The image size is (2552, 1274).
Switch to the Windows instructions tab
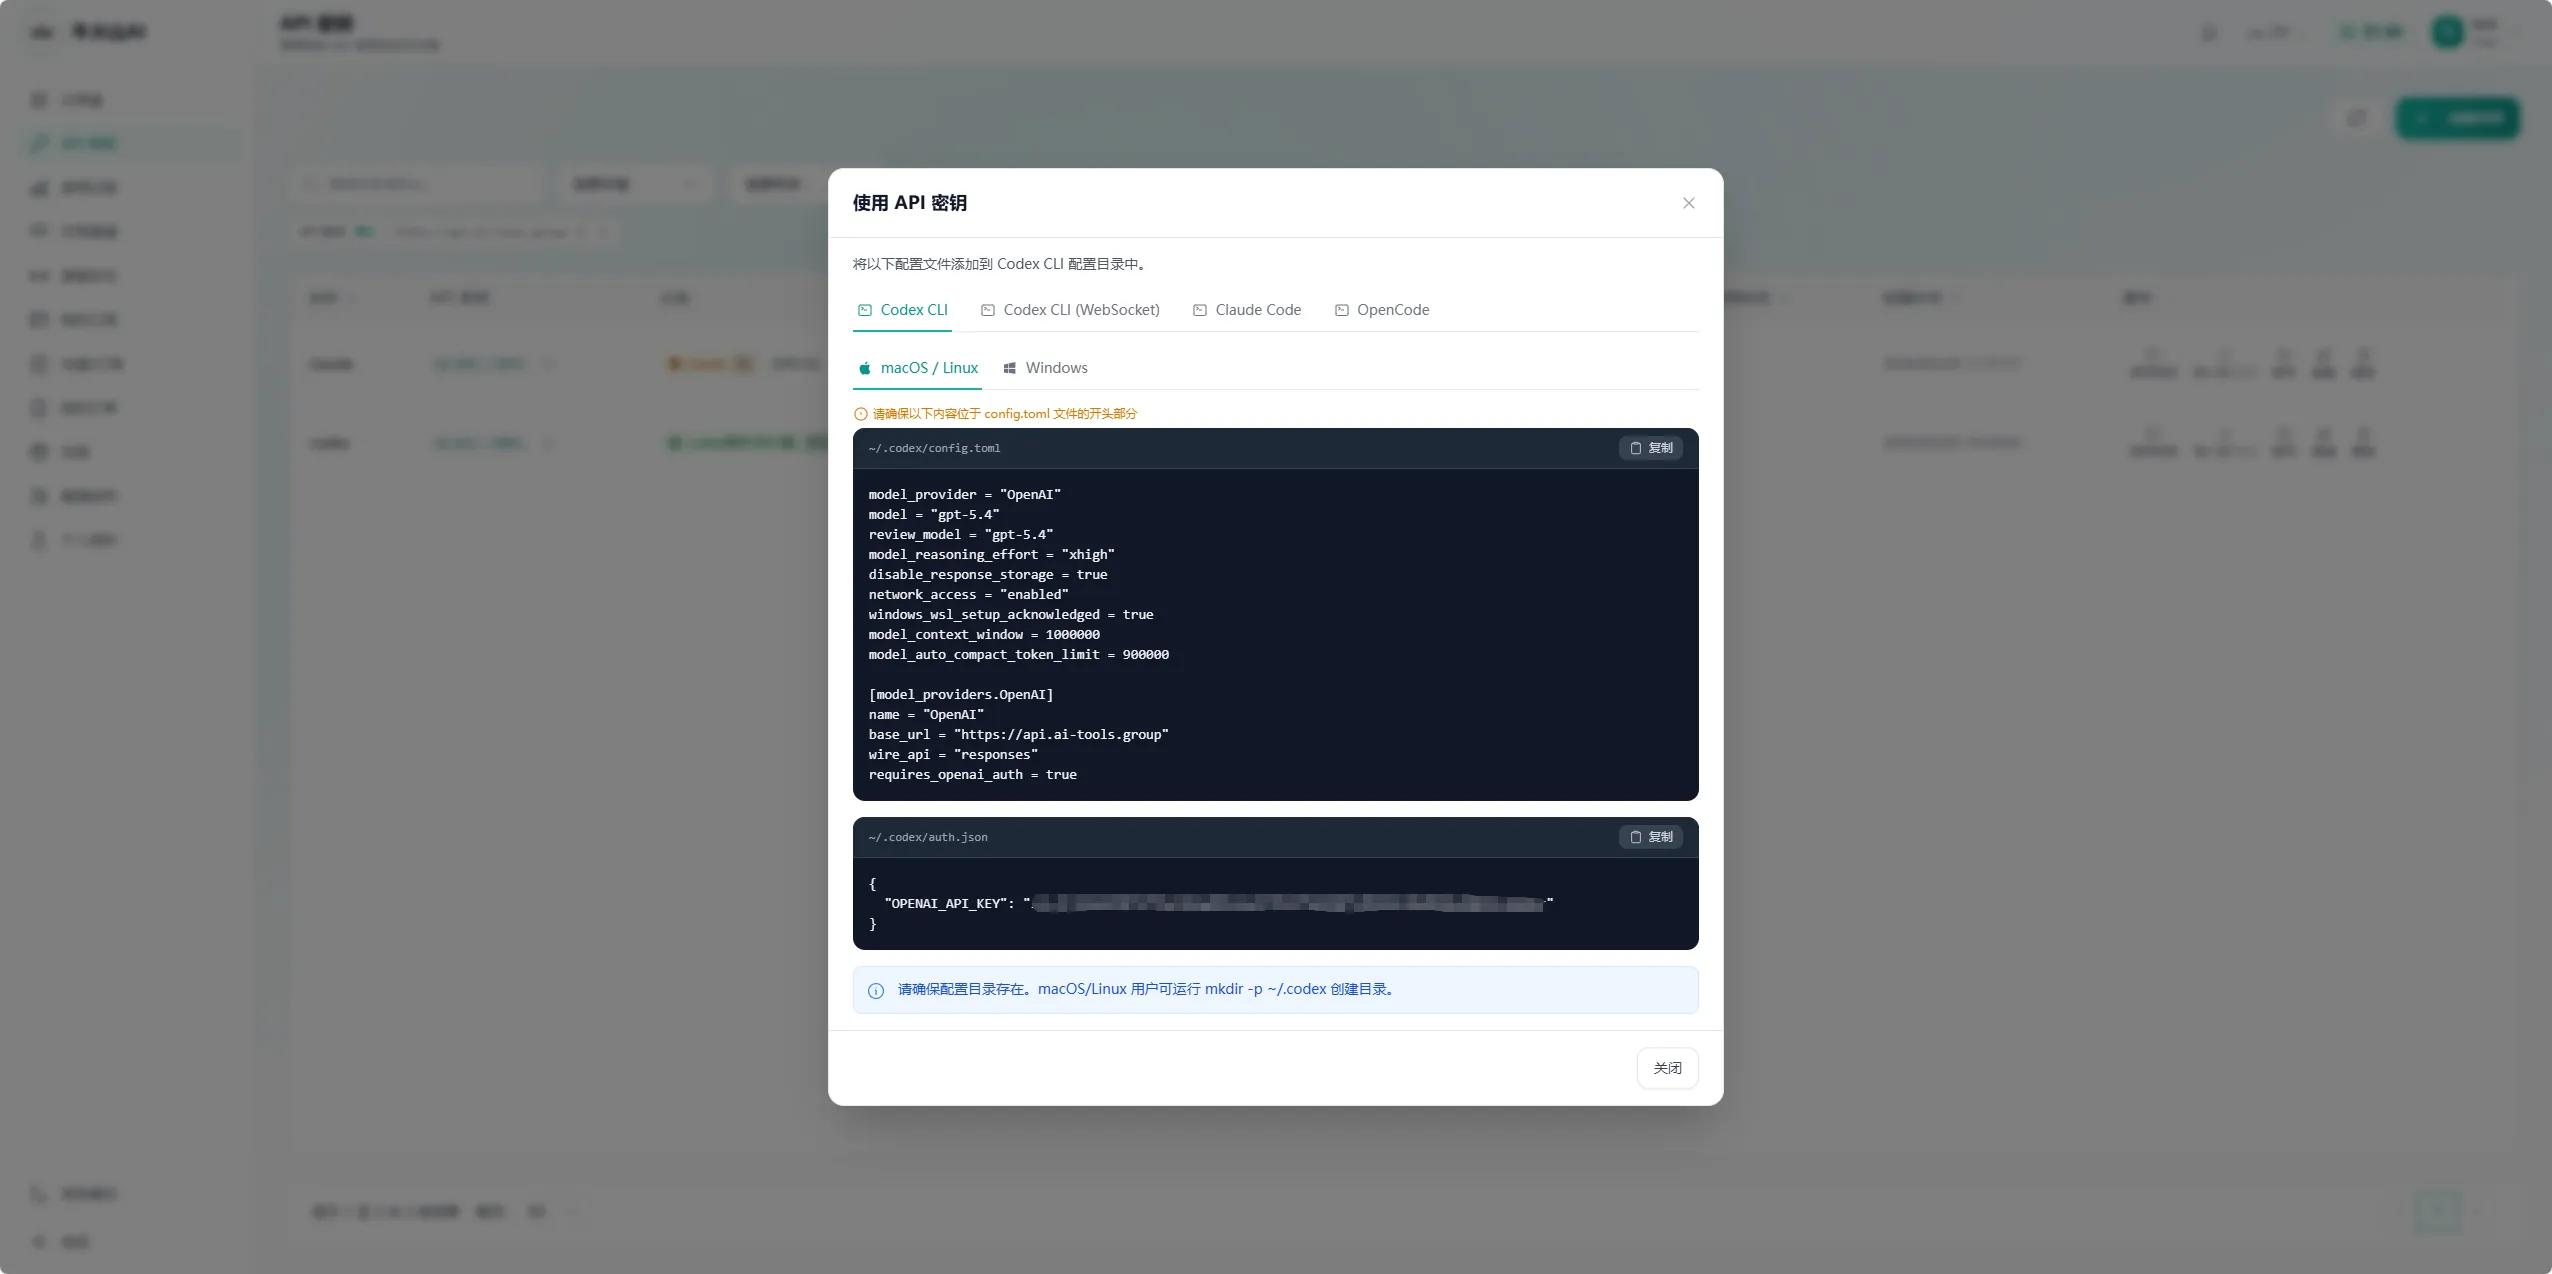coord(1045,368)
